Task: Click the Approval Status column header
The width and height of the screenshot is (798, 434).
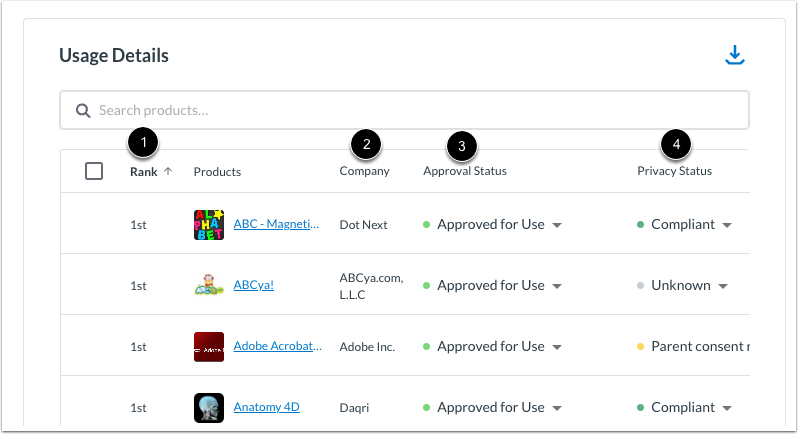Action: click(x=465, y=171)
